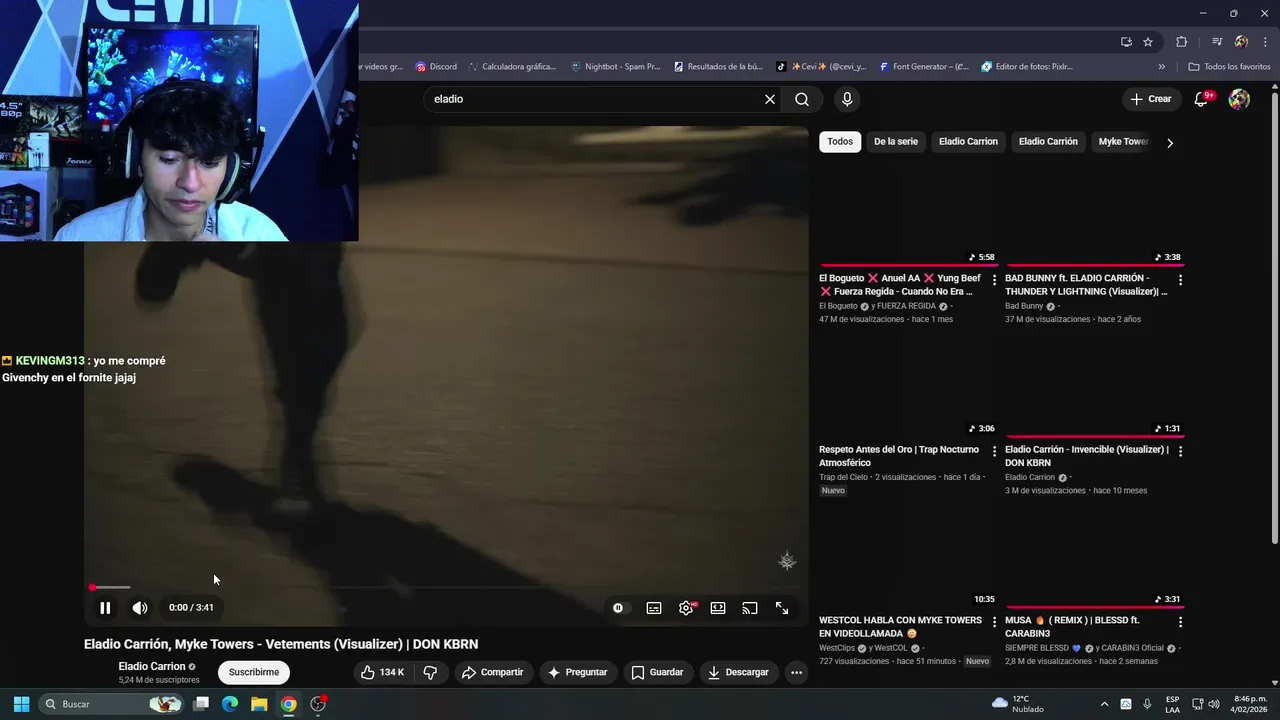
Task: Enter fullscreen on the video player
Action: click(782, 608)
